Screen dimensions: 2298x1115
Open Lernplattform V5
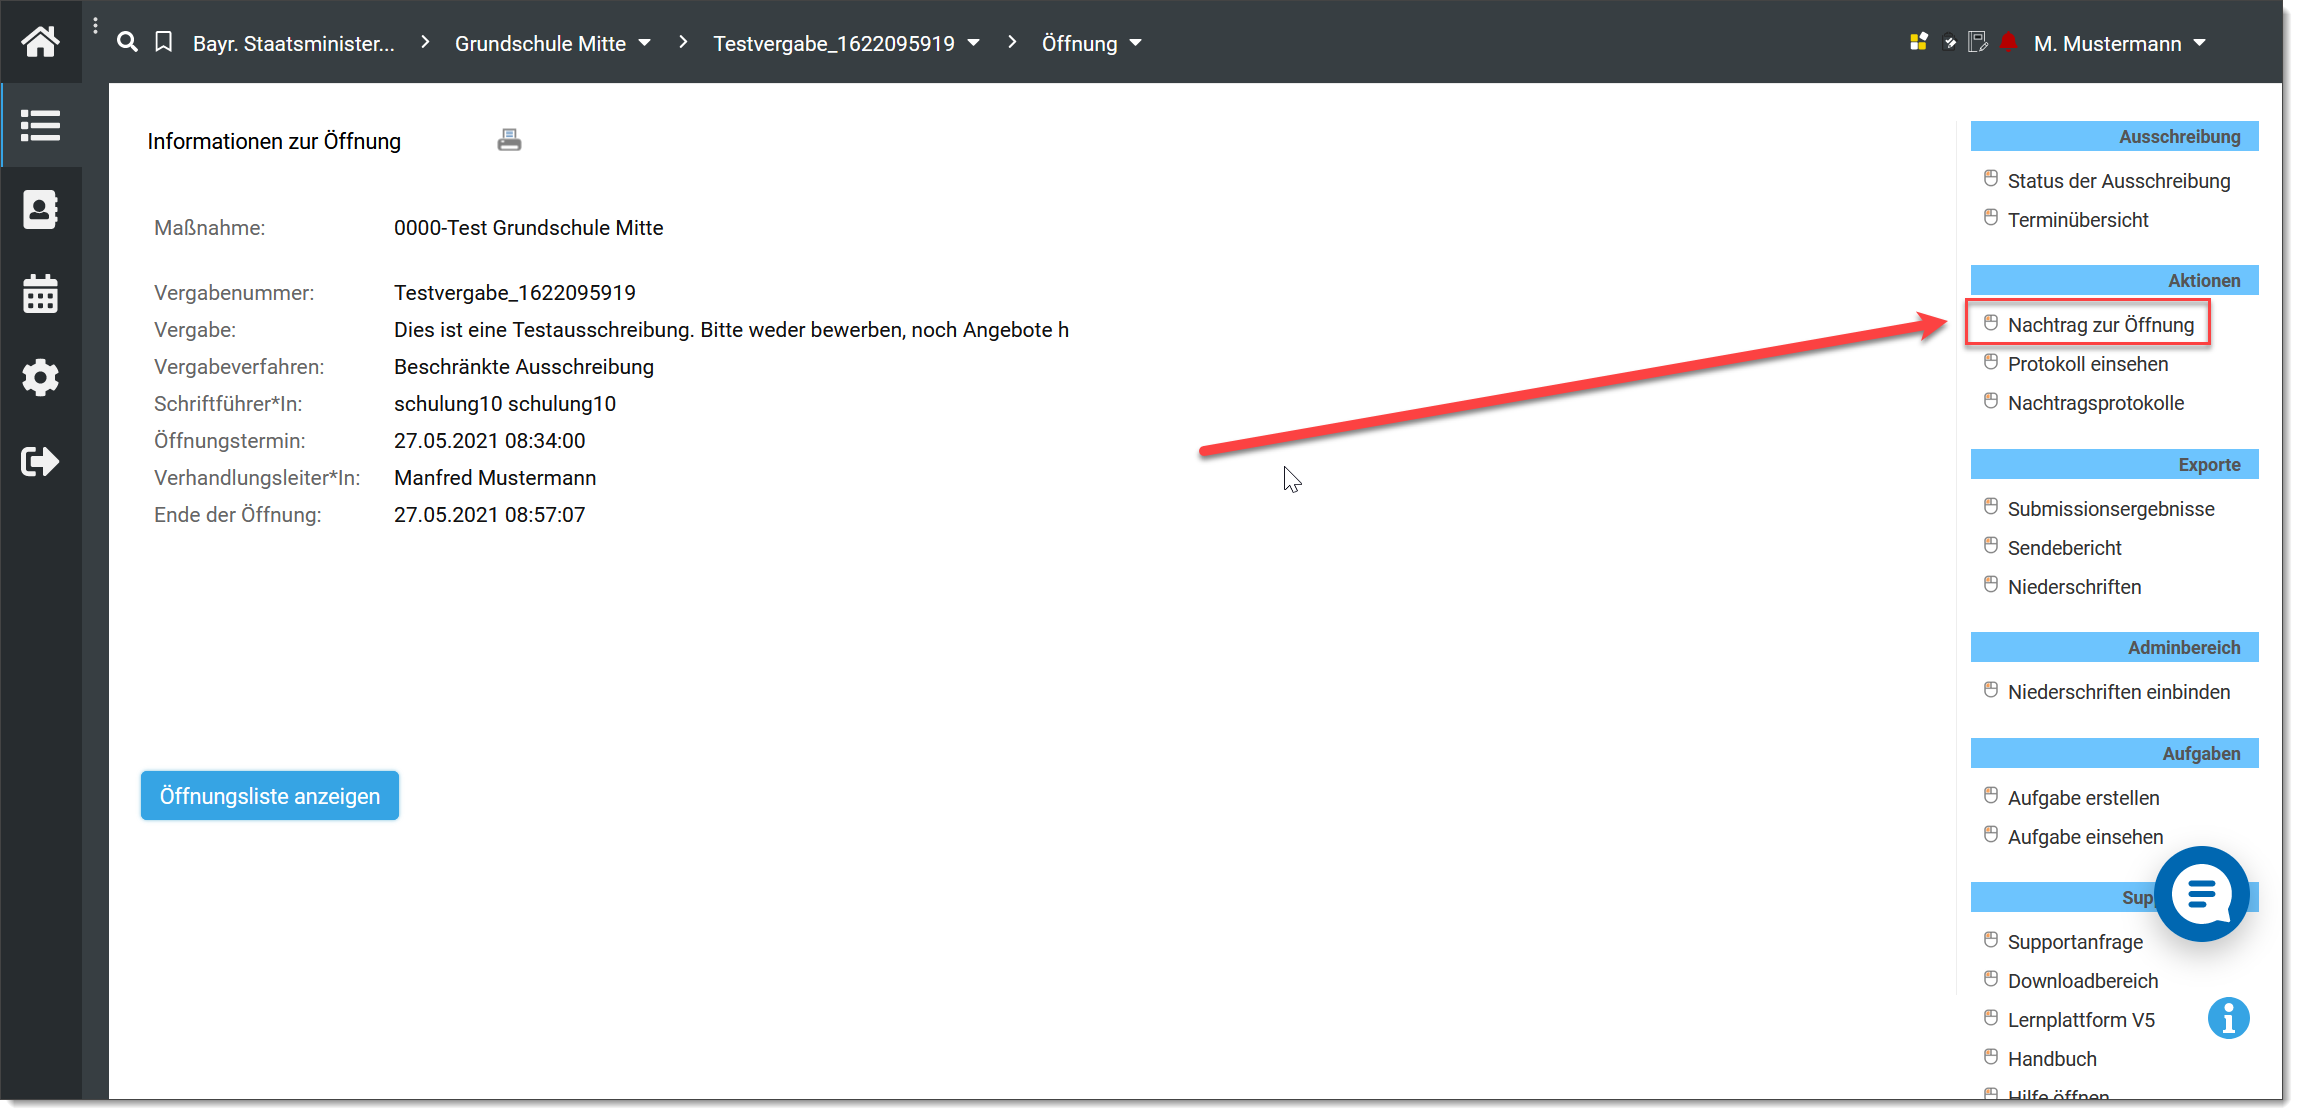[x=2081, y=1020]
